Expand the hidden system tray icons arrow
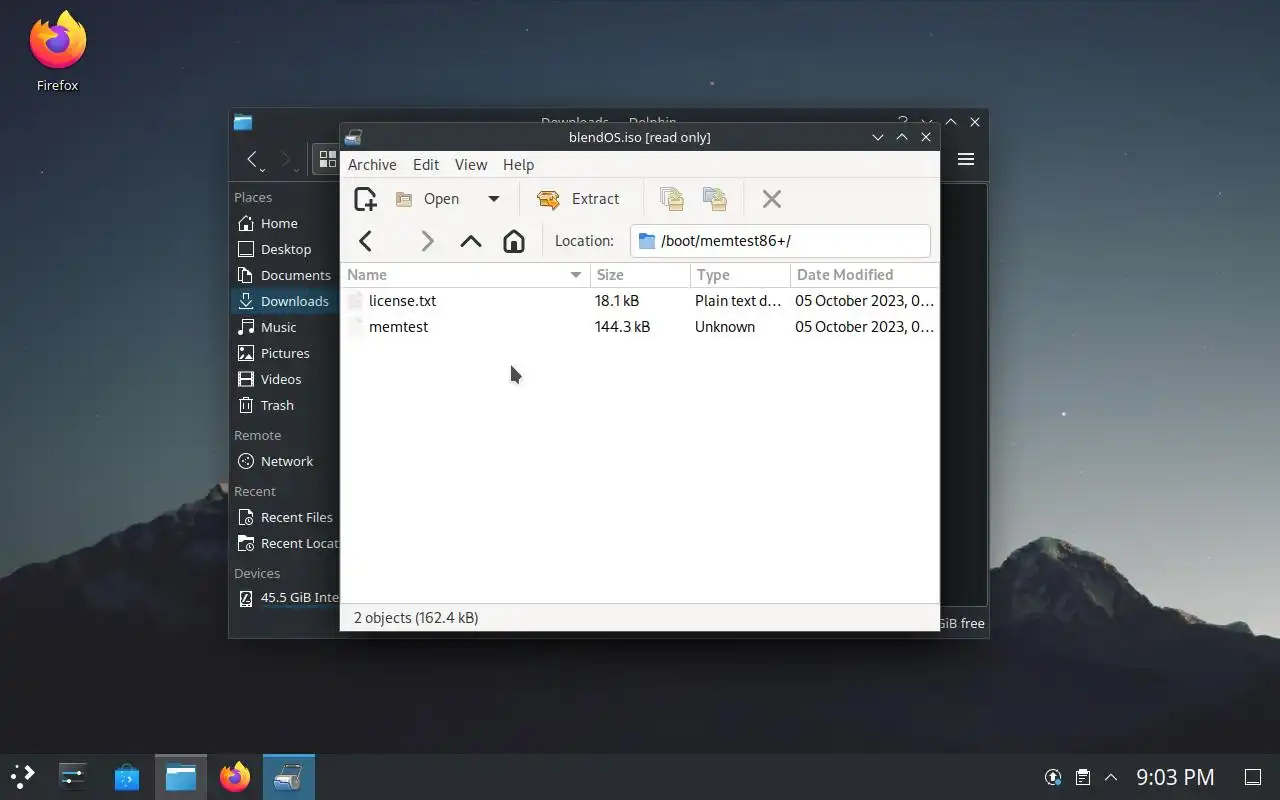This screenshot has width=1280, height=800. click(1110, 777)
